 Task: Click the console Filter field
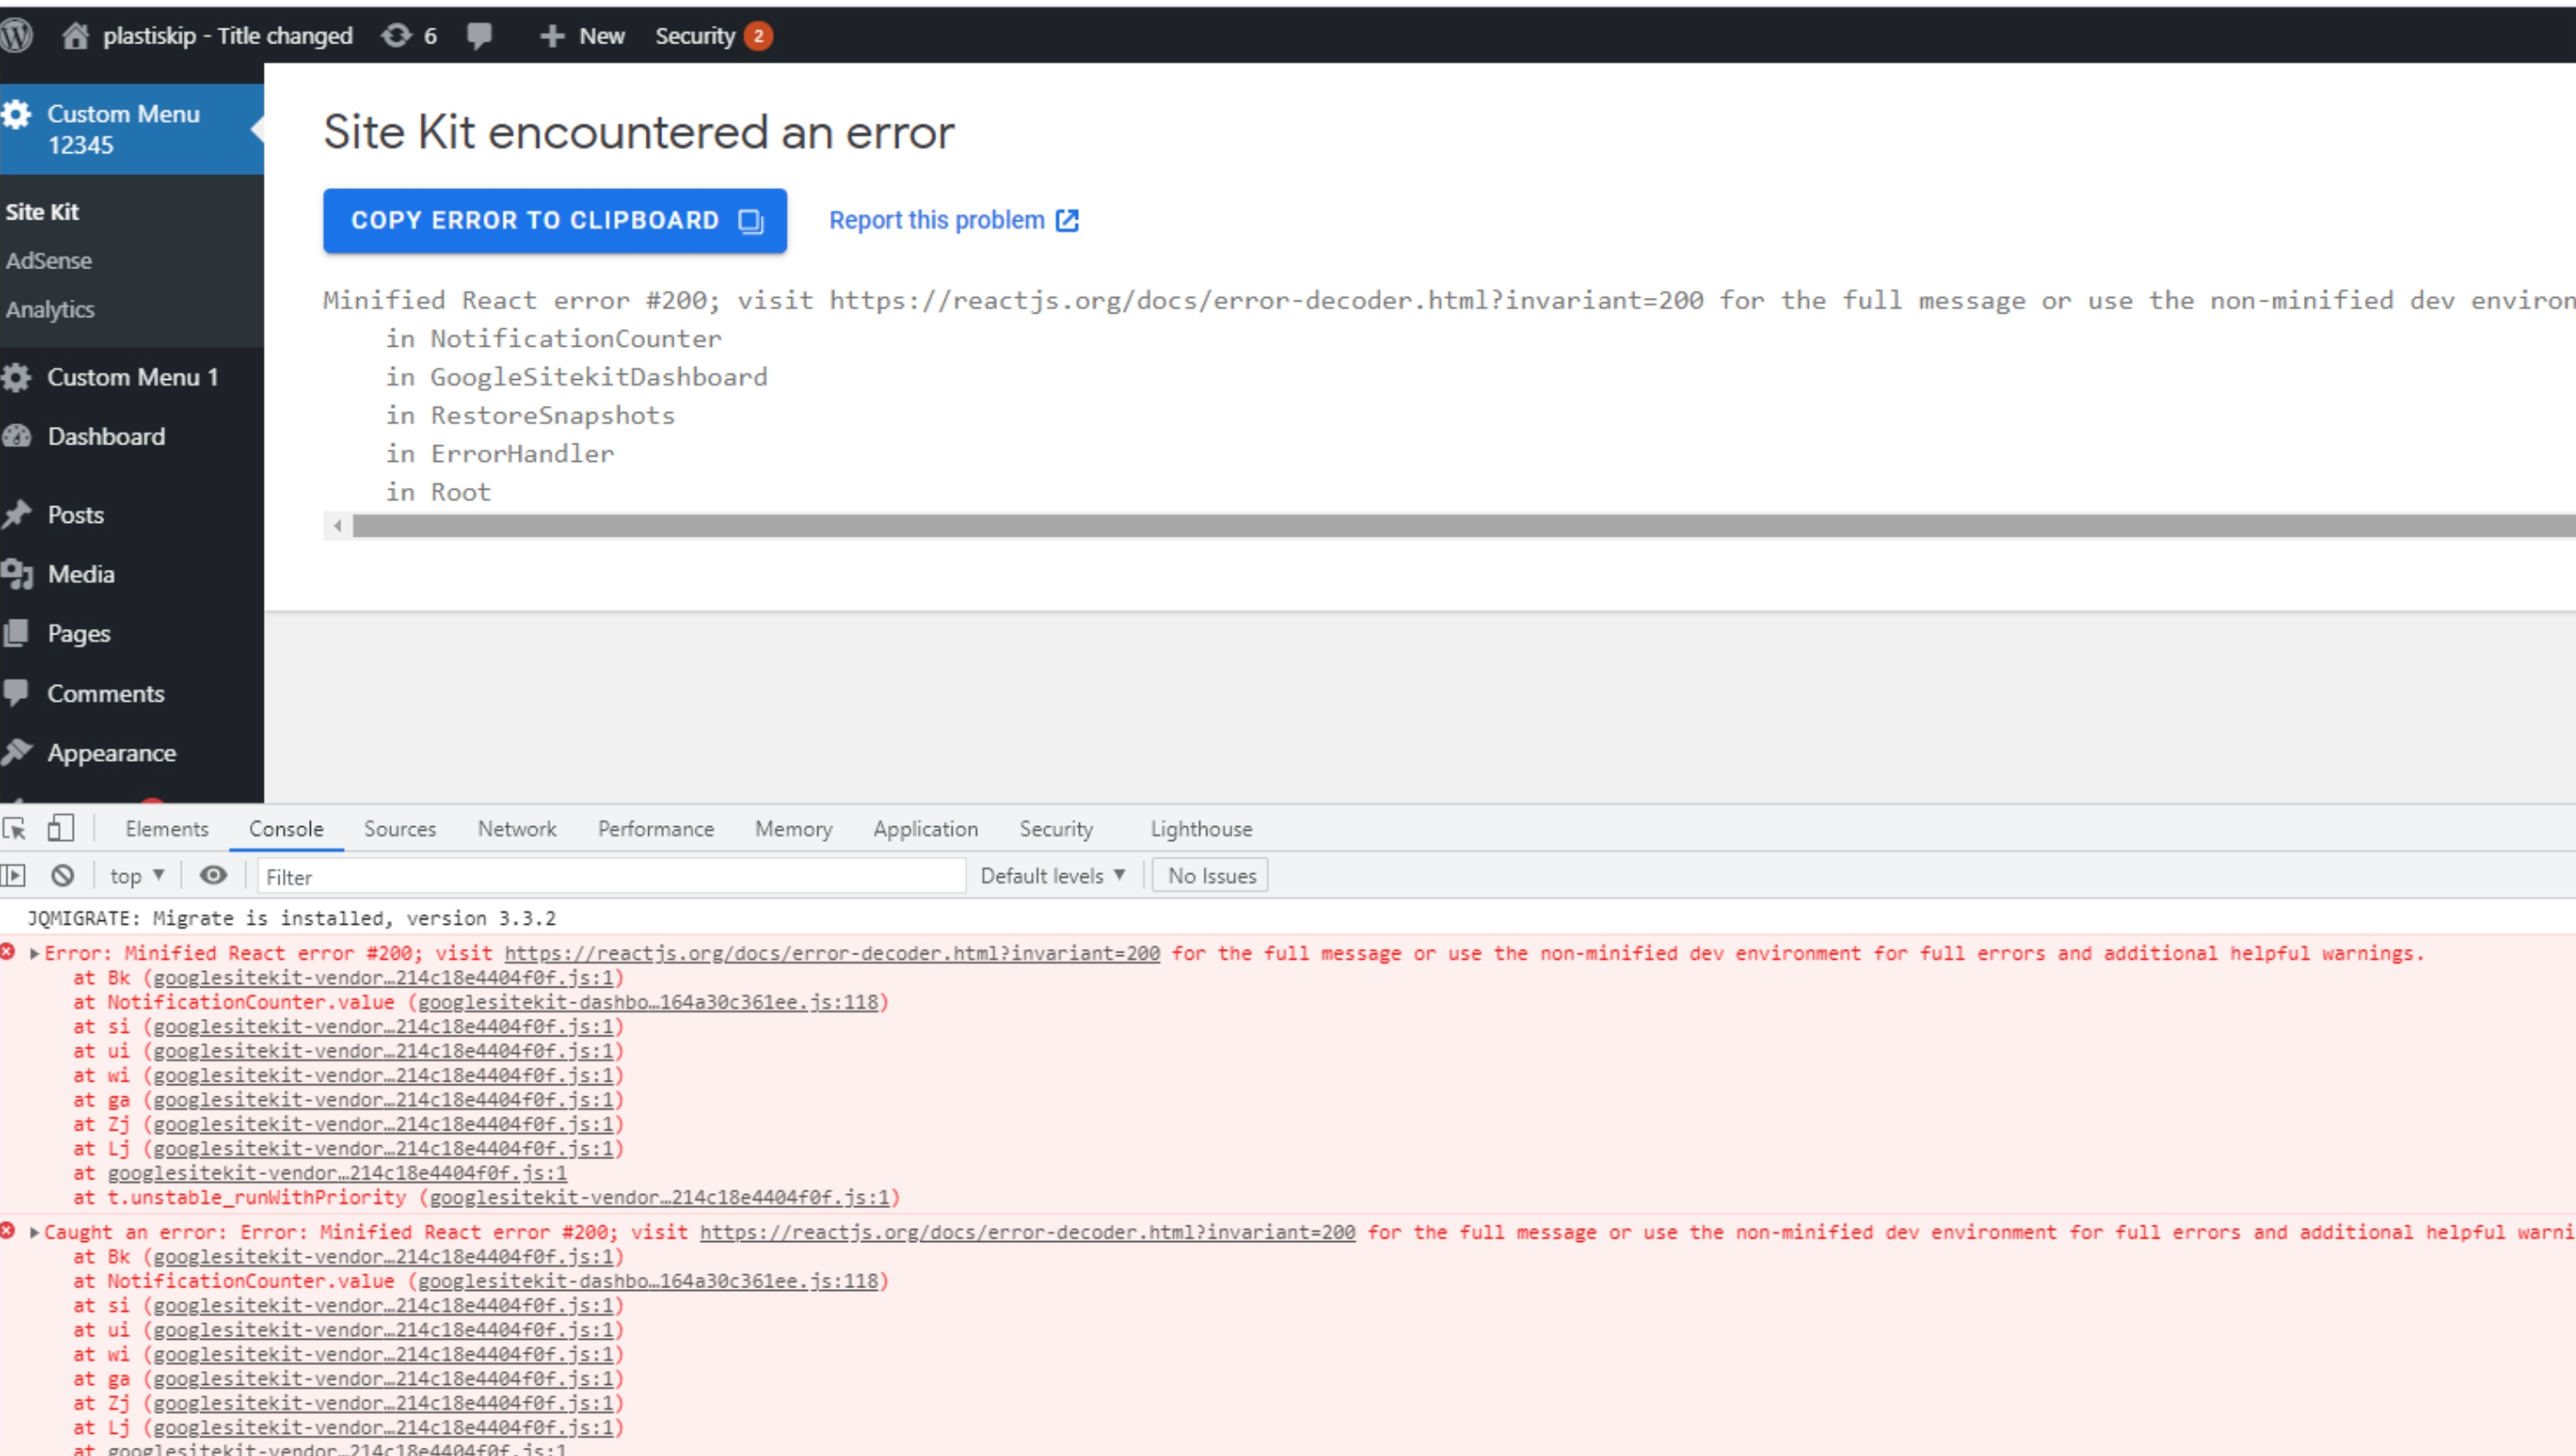(x=611, y=877)
